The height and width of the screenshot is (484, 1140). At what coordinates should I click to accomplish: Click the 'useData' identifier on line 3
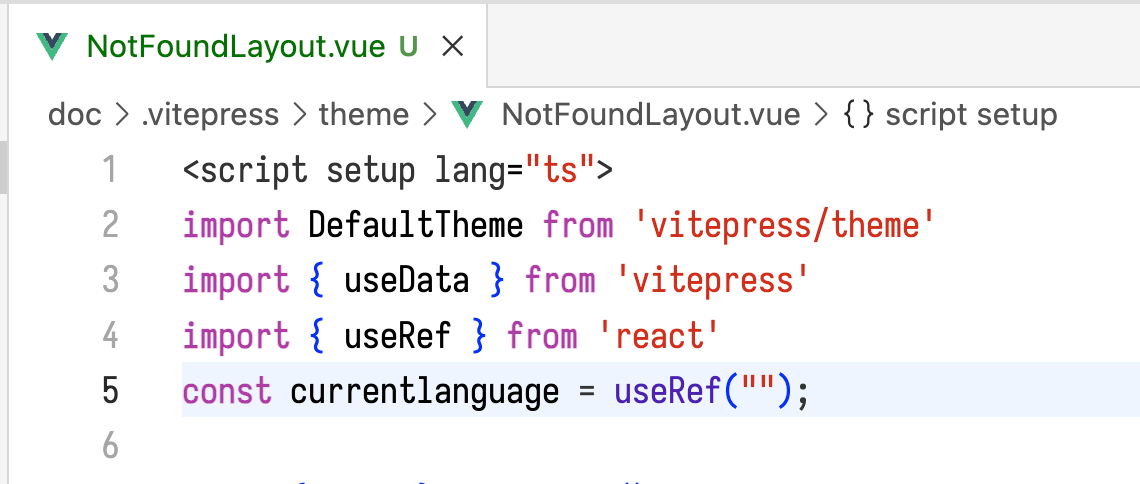click(x=406, y=281)
